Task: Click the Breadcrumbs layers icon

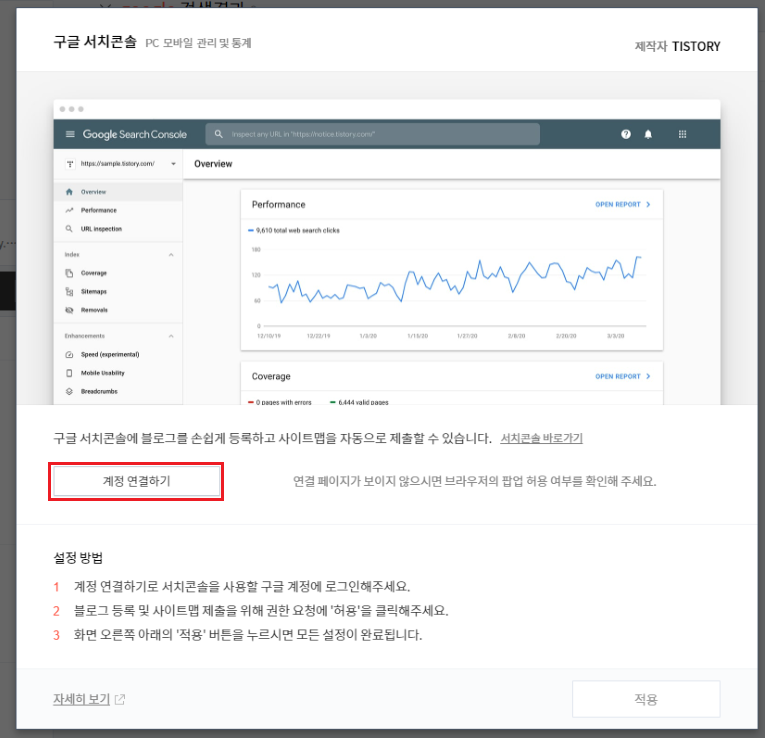Action: tap(69, 392)
